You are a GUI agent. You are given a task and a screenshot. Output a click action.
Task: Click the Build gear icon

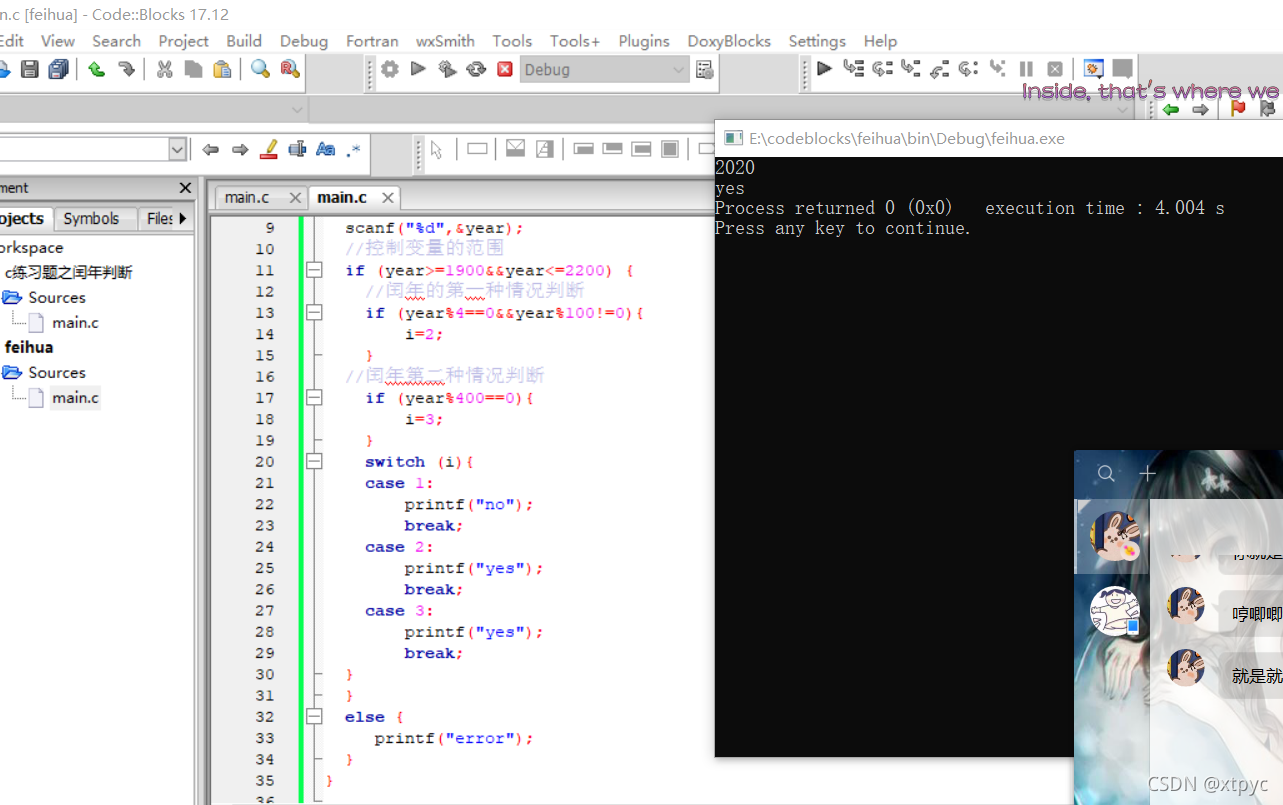pos(390,69)
